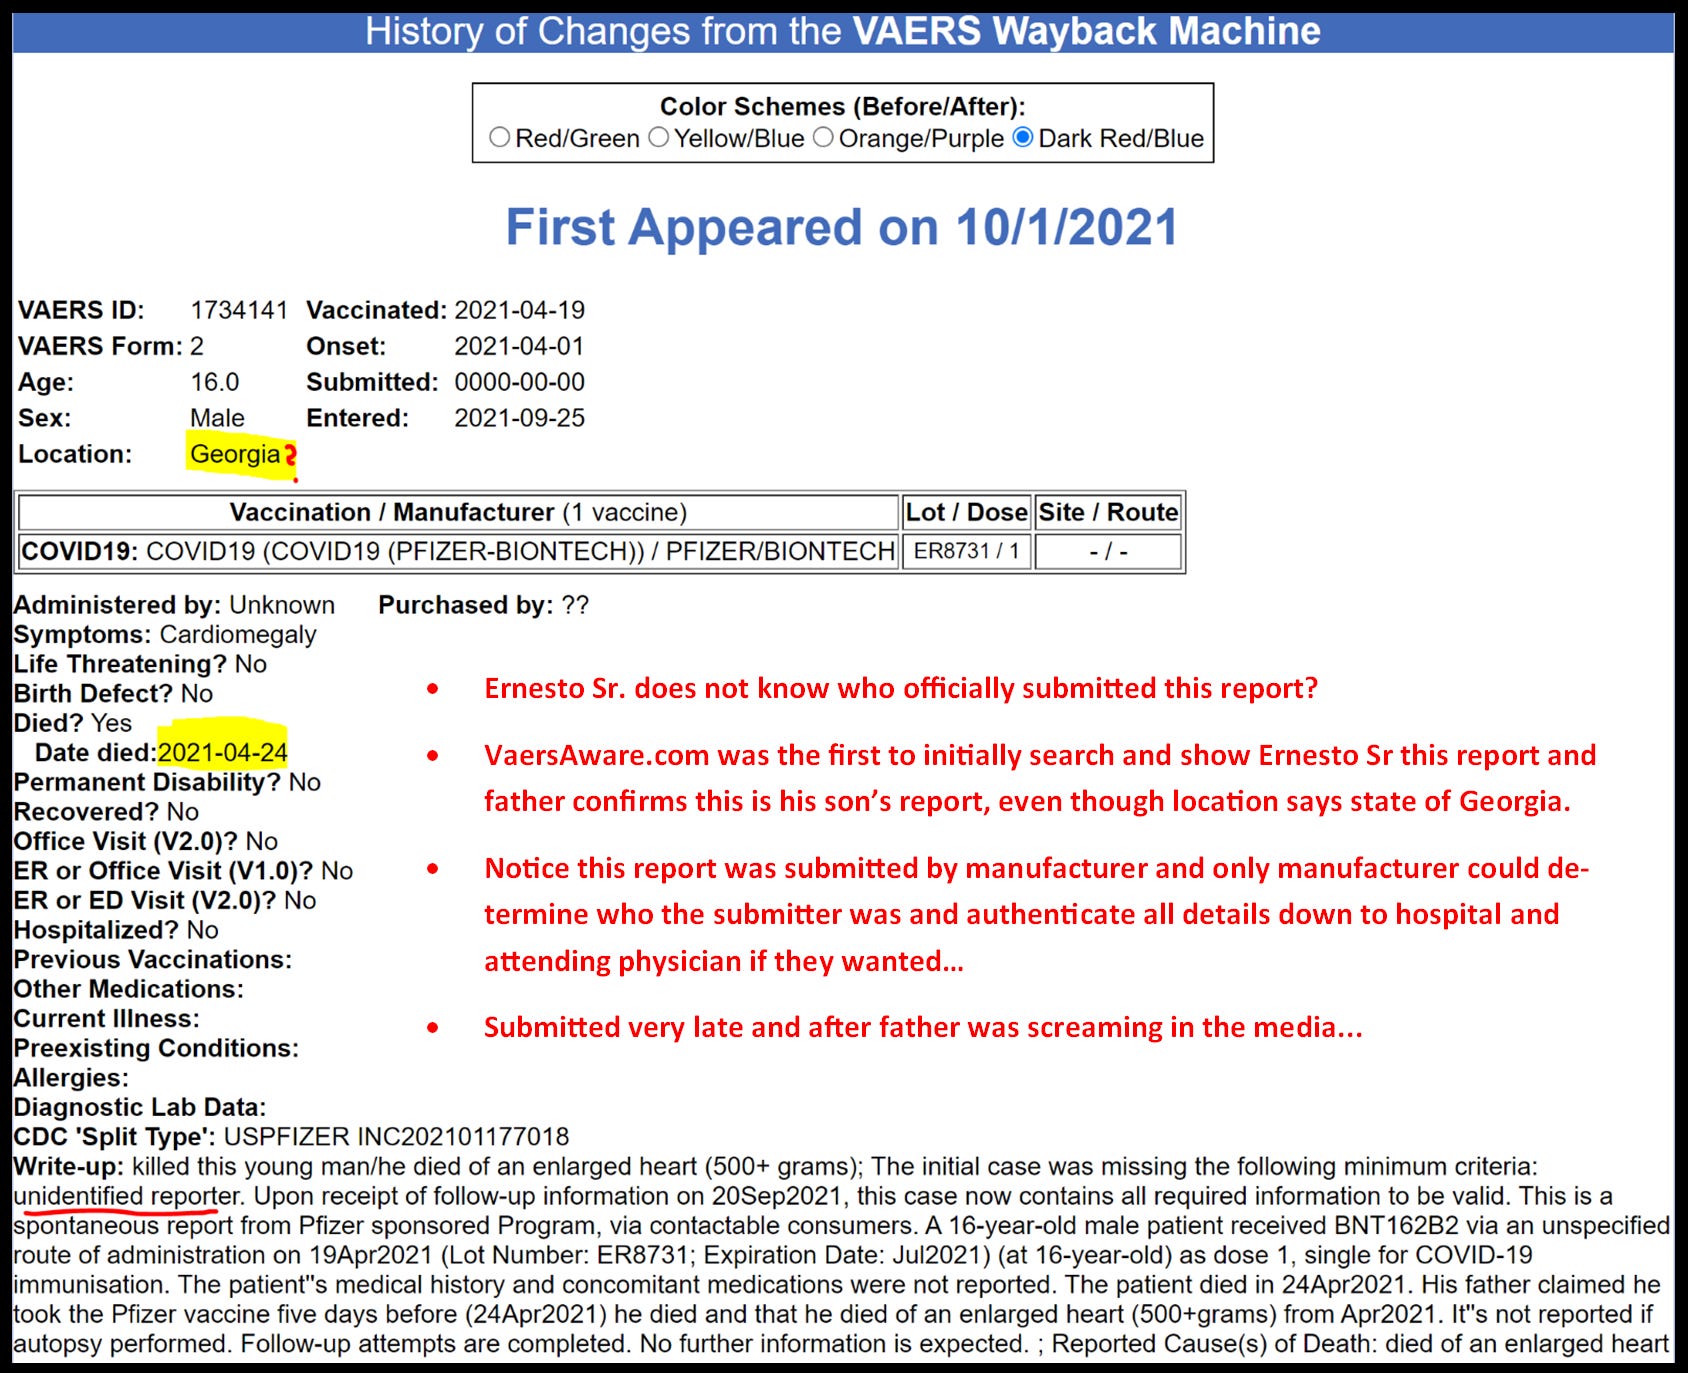Image resolution: width=1688 pixels, height=1373 pixels.
Task: Click the split type USPFIZER INC202101177018
Action: pos(396,1137)
